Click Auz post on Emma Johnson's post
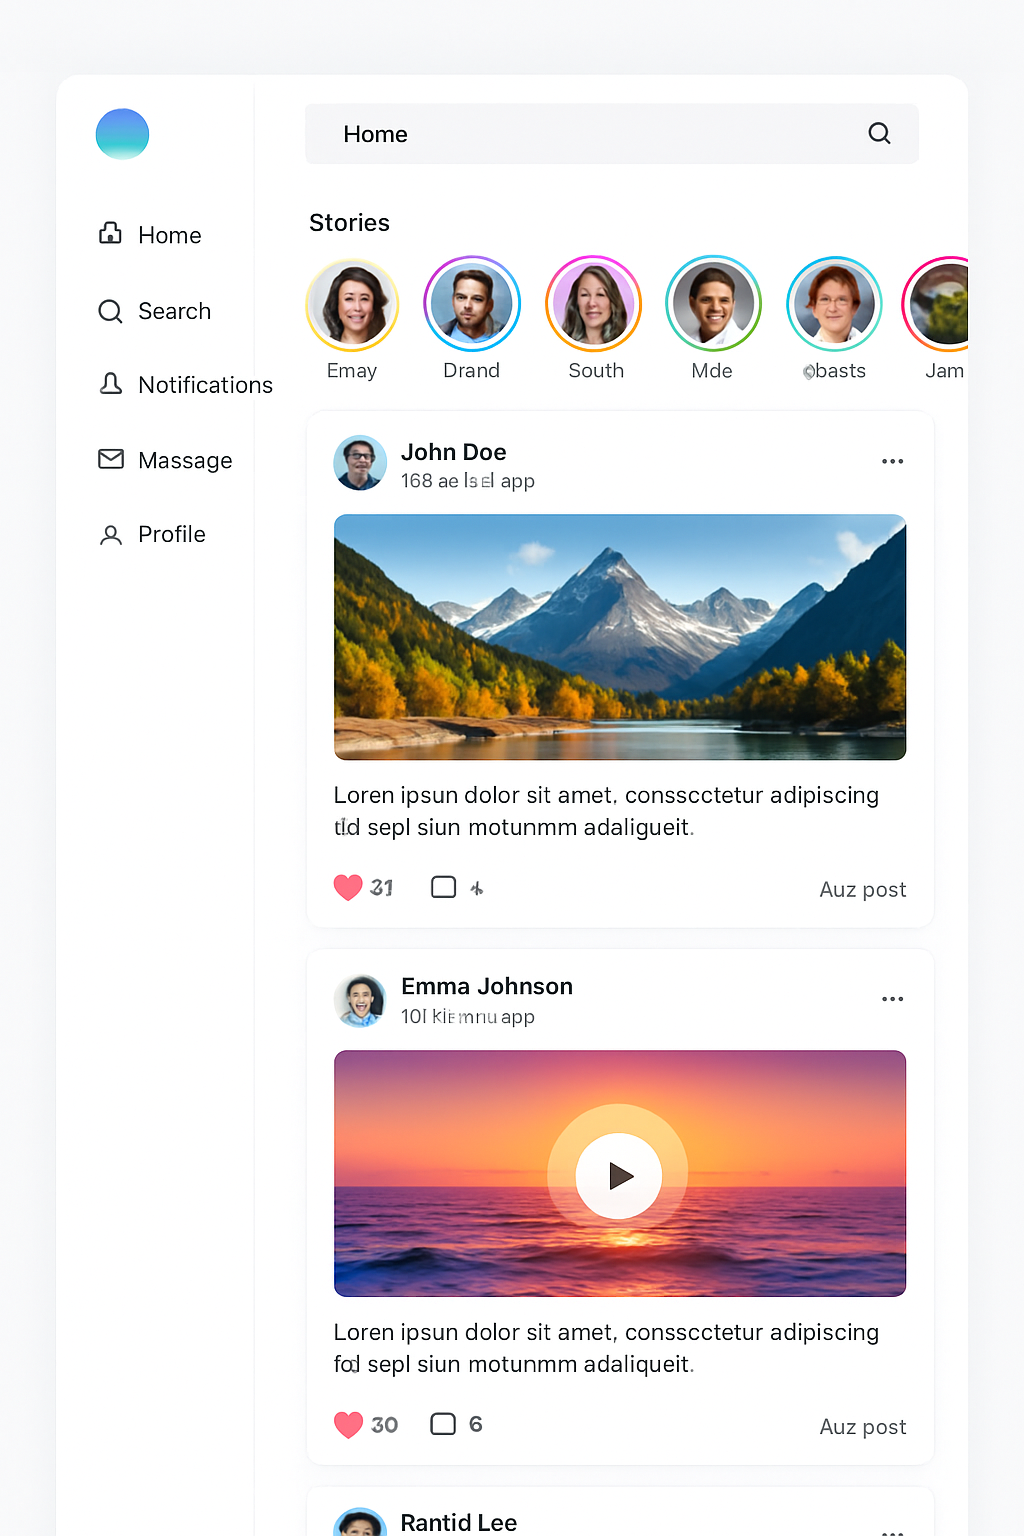This screenshot has height=1536, width=1024. click(862, 1426)
